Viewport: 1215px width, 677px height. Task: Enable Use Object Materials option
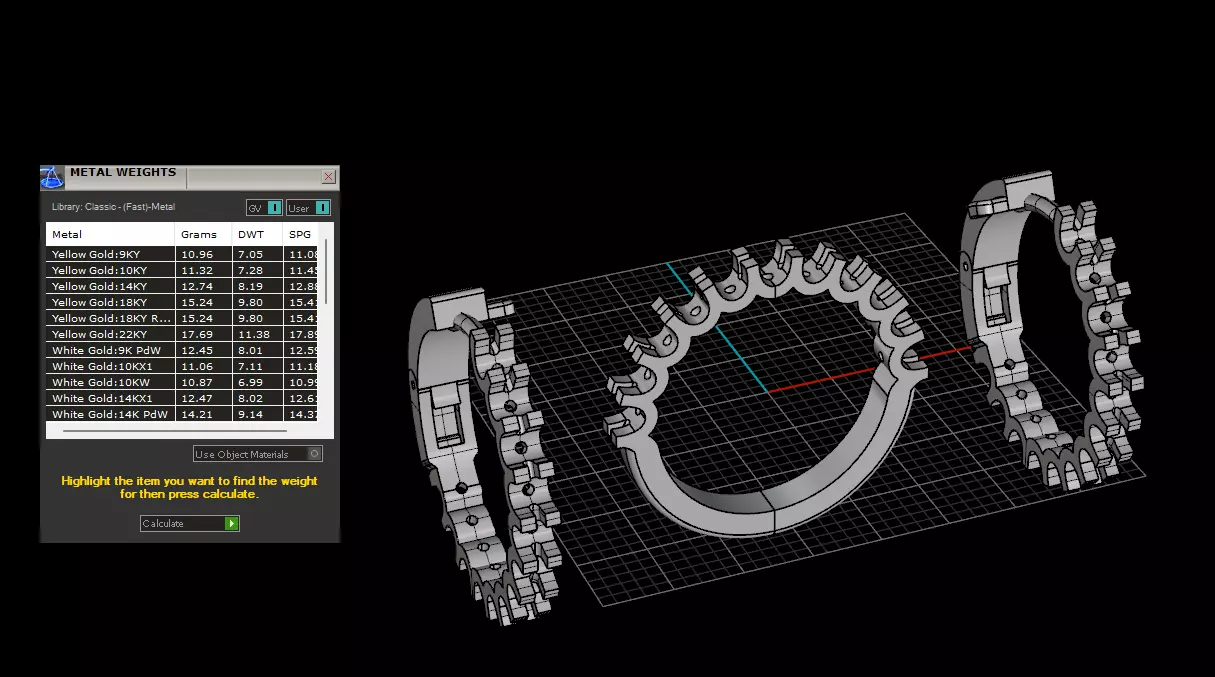258,454
